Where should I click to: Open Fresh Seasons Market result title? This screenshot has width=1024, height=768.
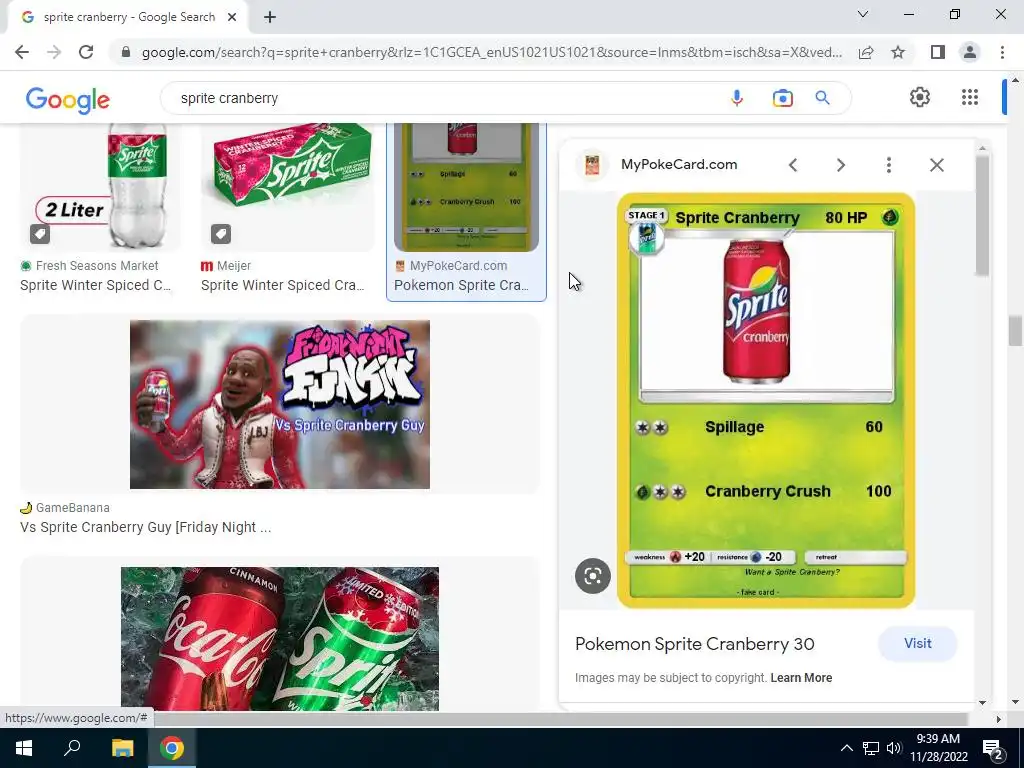[95, 285]
